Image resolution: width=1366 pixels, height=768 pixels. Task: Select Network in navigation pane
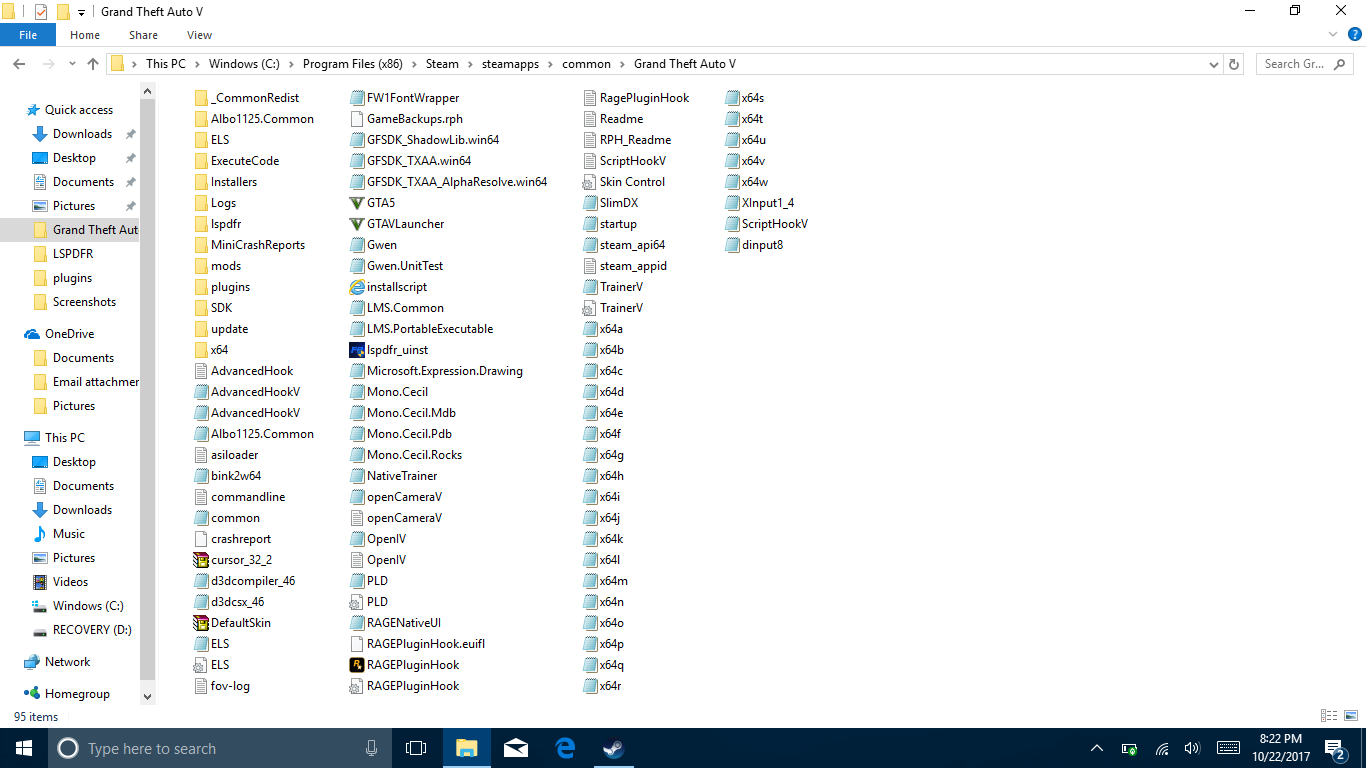67,662
